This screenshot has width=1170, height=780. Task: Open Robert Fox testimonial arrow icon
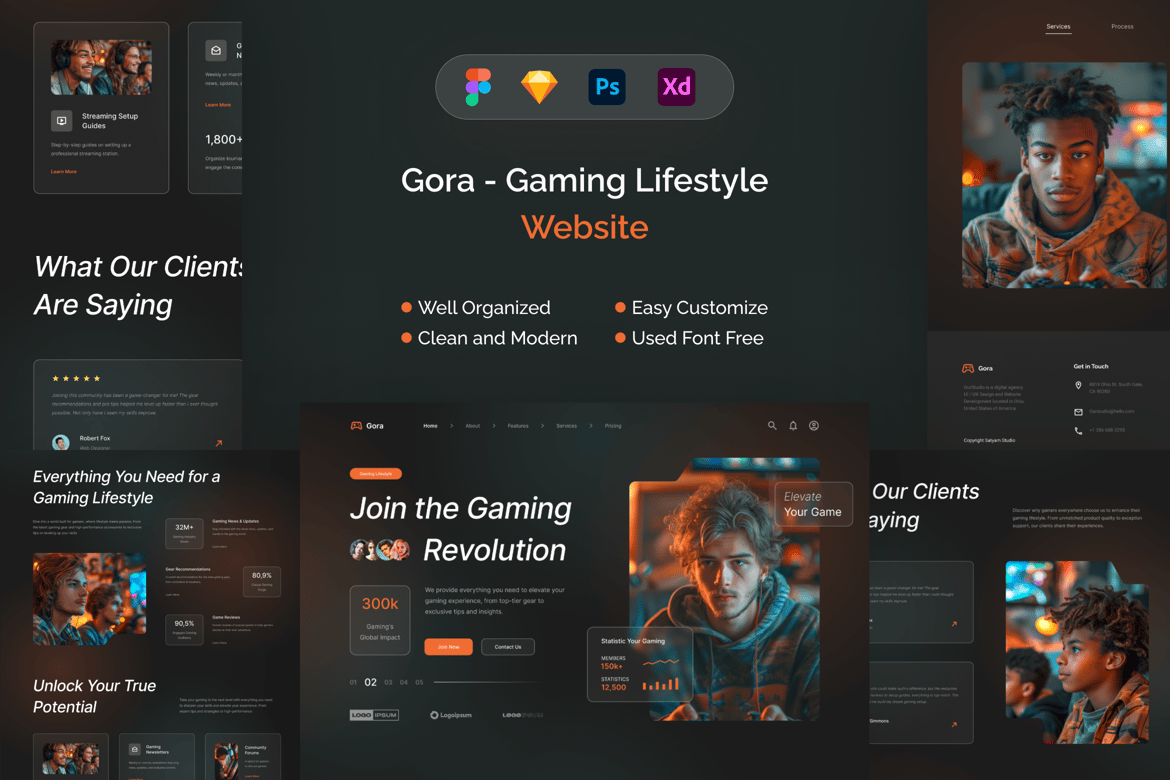coord(219,443)
